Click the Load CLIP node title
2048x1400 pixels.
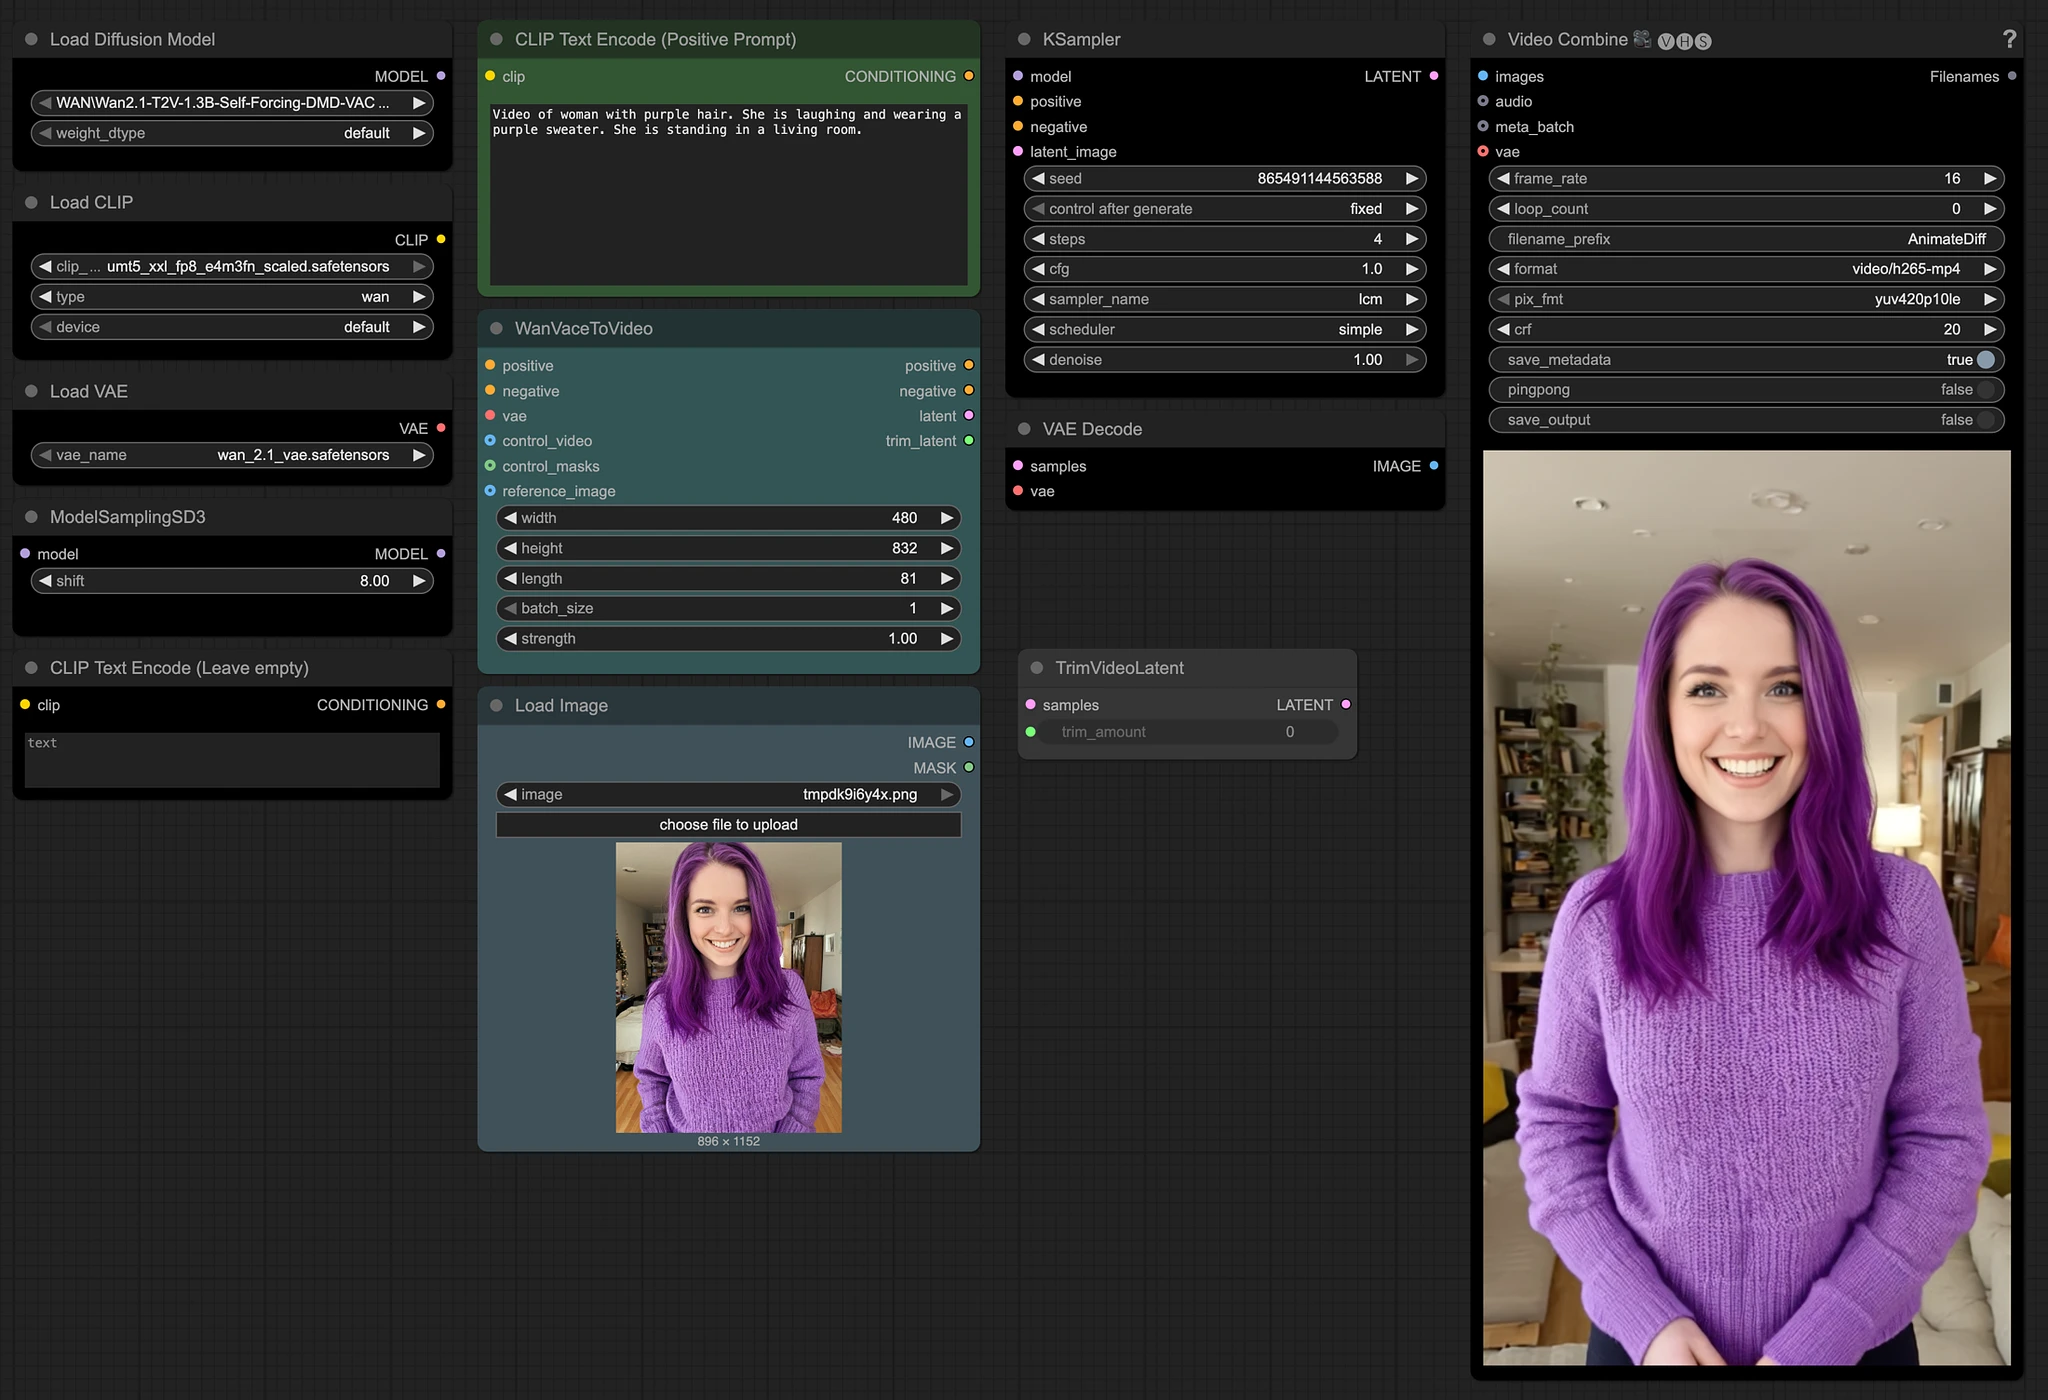point(91,202)
